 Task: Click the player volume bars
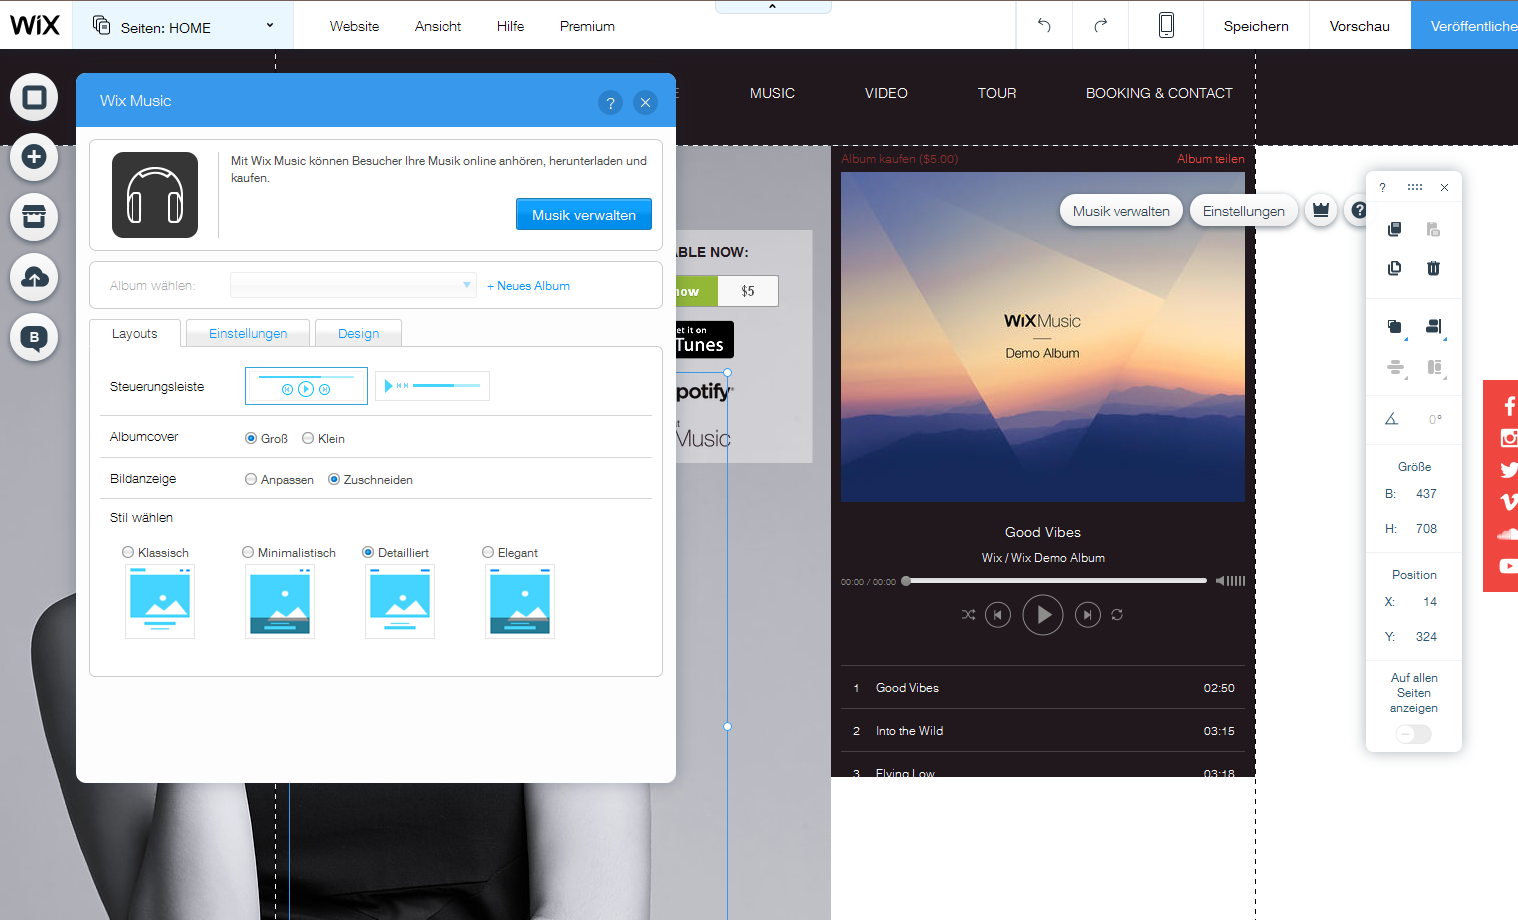(1231, 581)
